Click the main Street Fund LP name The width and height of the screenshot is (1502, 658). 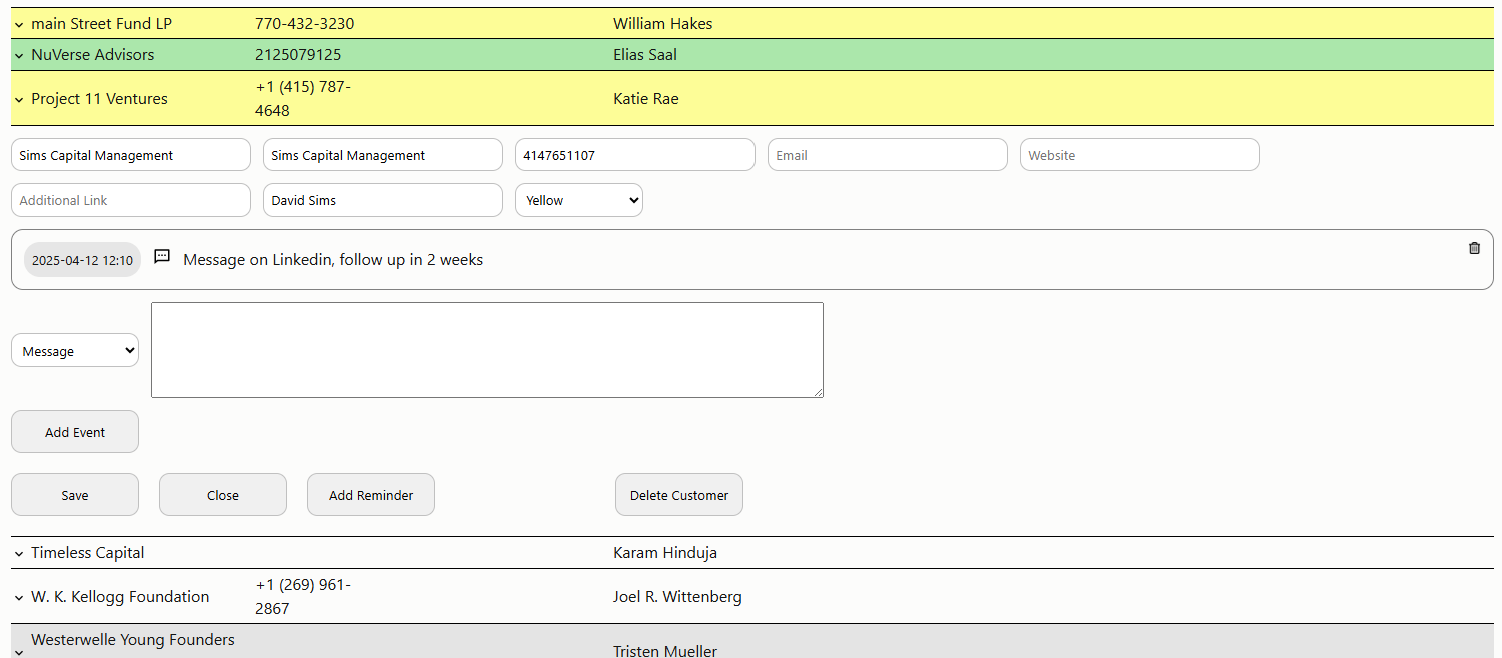point(101,24)
